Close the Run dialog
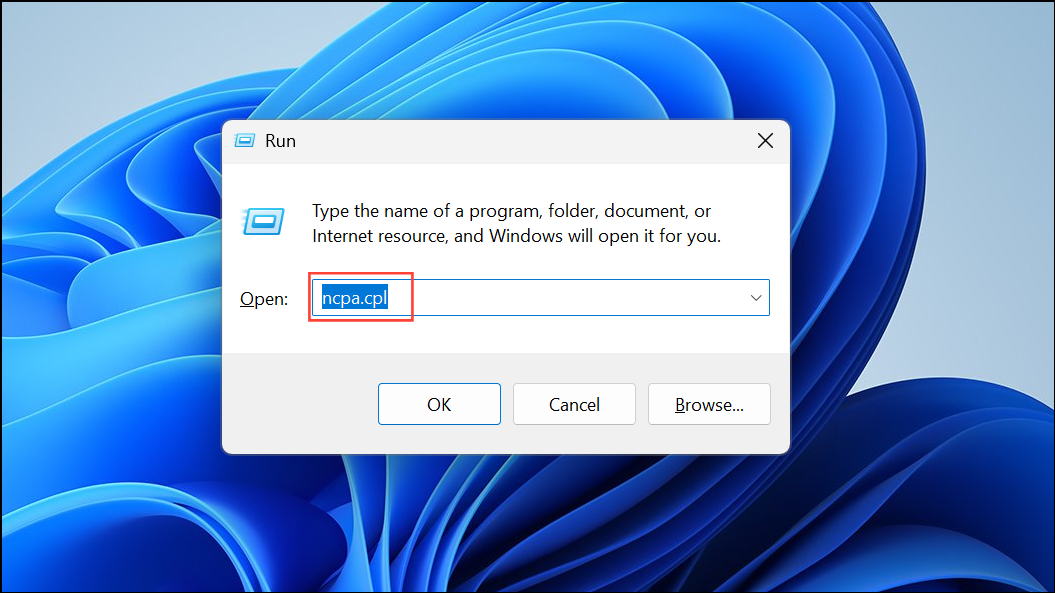This screenshot has height=593, width=1055. coord(765,141)
